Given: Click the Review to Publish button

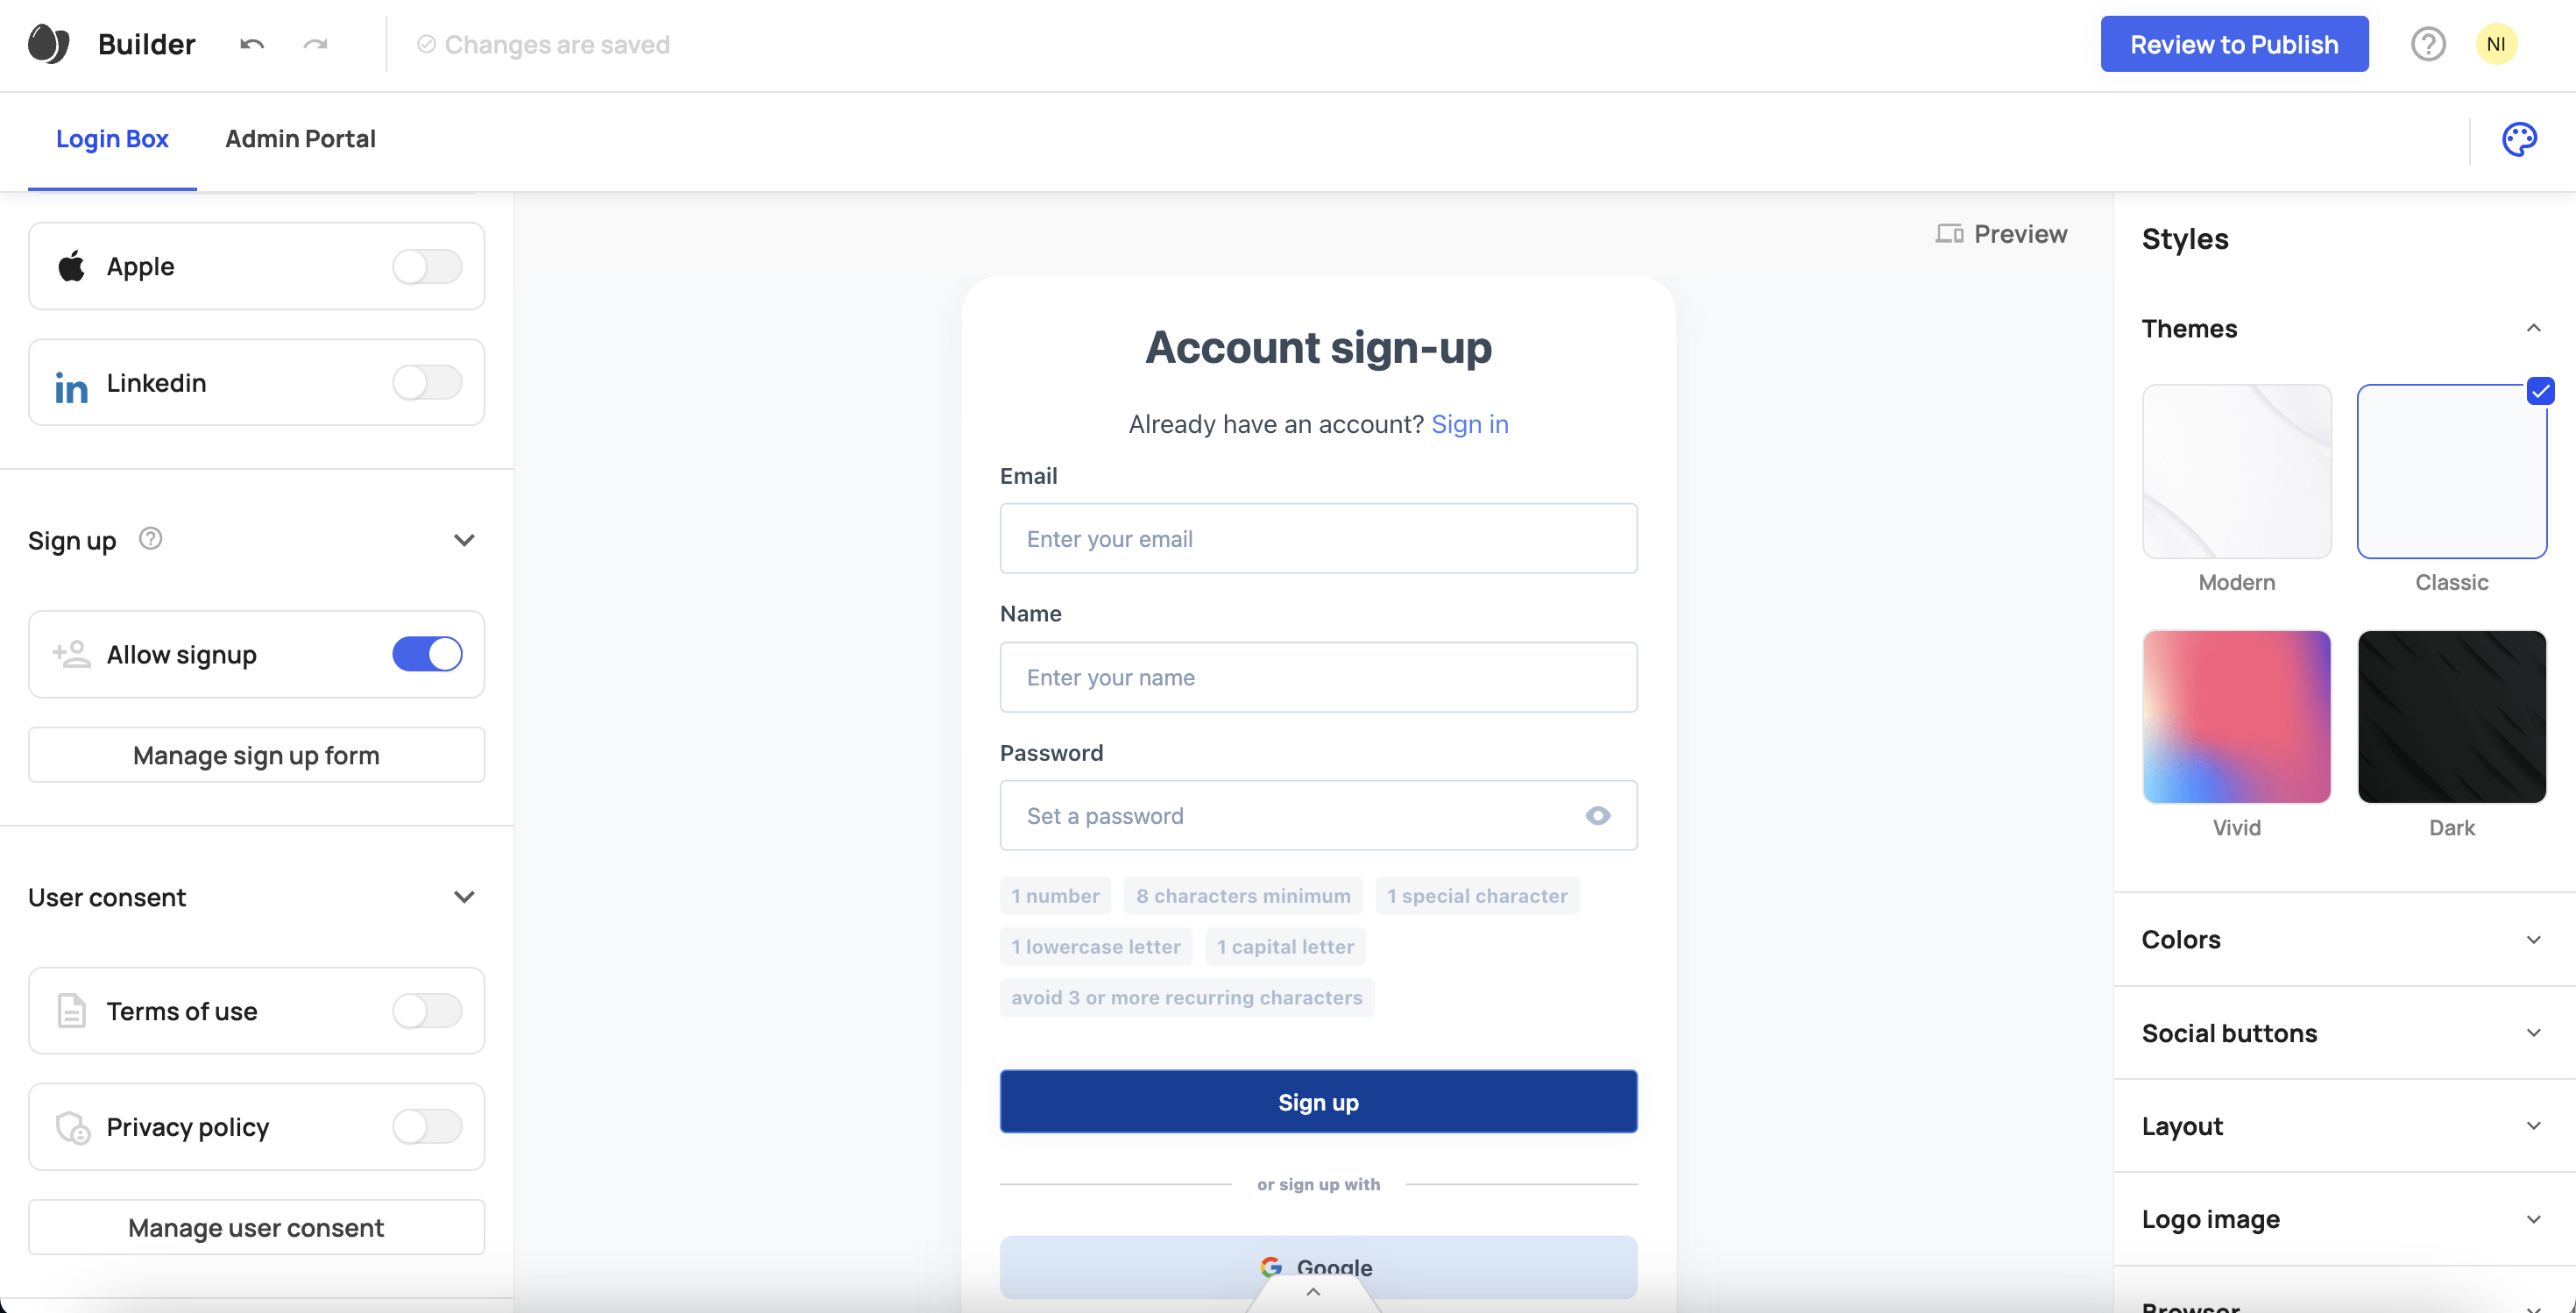Looking at the screenshot, I should (x=2234, y=44).
